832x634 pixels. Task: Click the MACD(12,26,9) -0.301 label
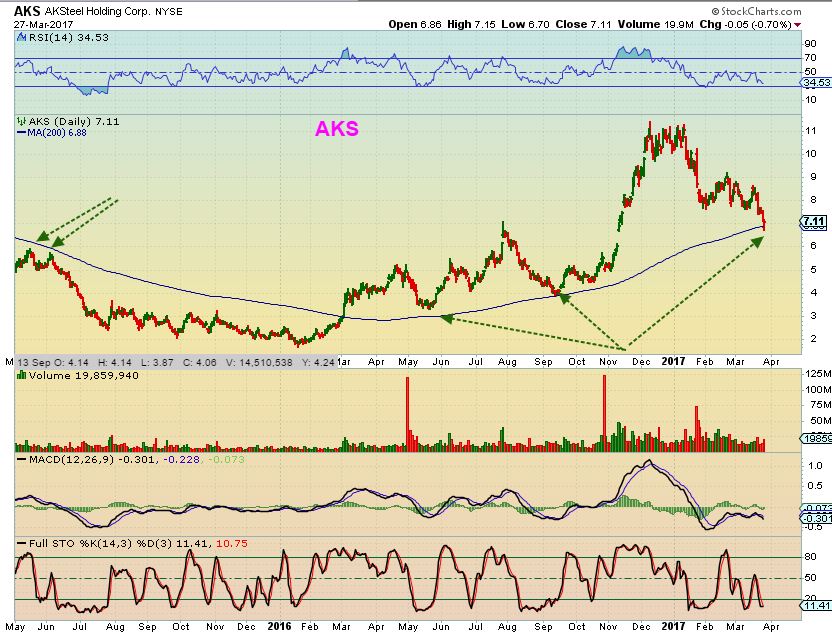click(92, 459)
